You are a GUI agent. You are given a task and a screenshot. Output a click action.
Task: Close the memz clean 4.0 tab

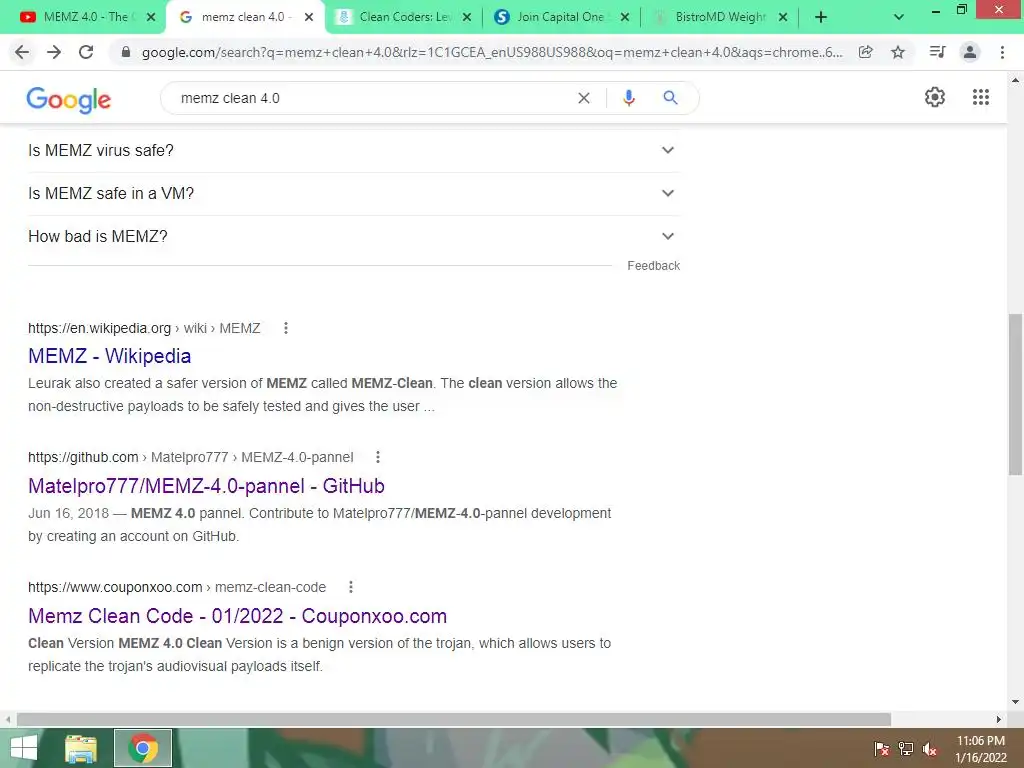pyautogui.click(x=309, y=18)
